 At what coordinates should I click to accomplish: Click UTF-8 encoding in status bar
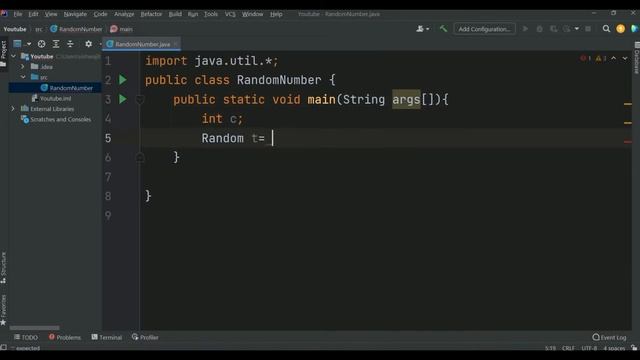coord(589,348)
